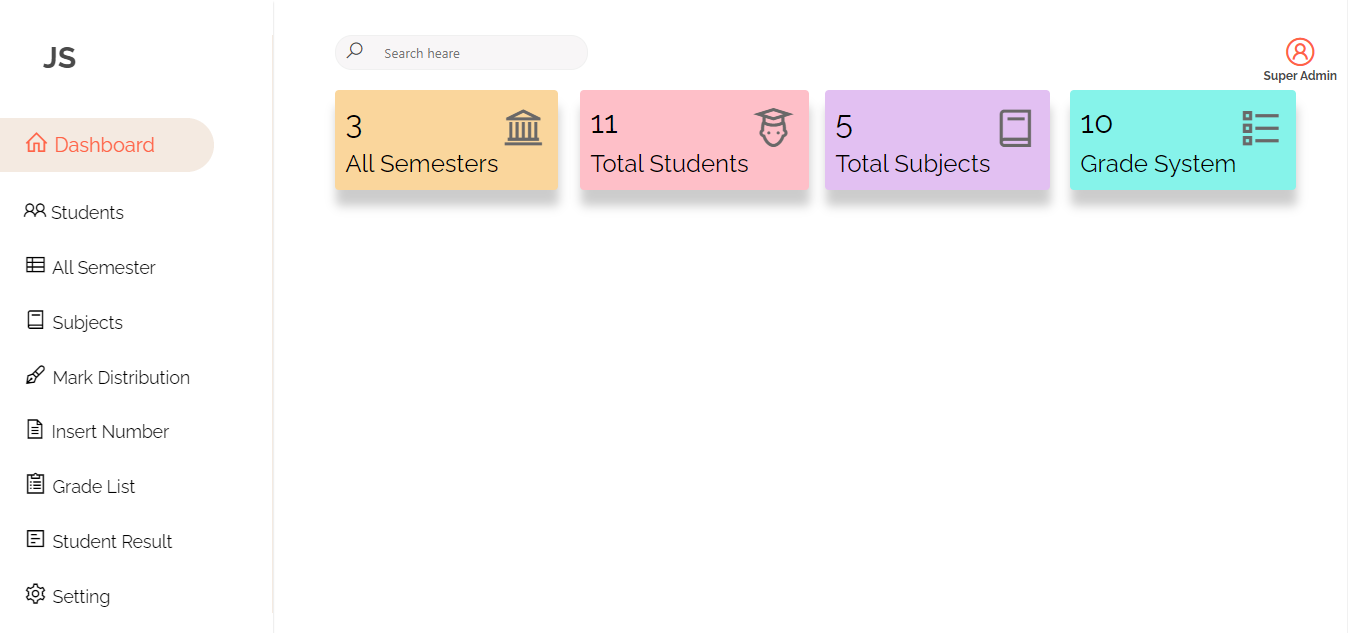Click the Super Admin profile icon

1299,52
